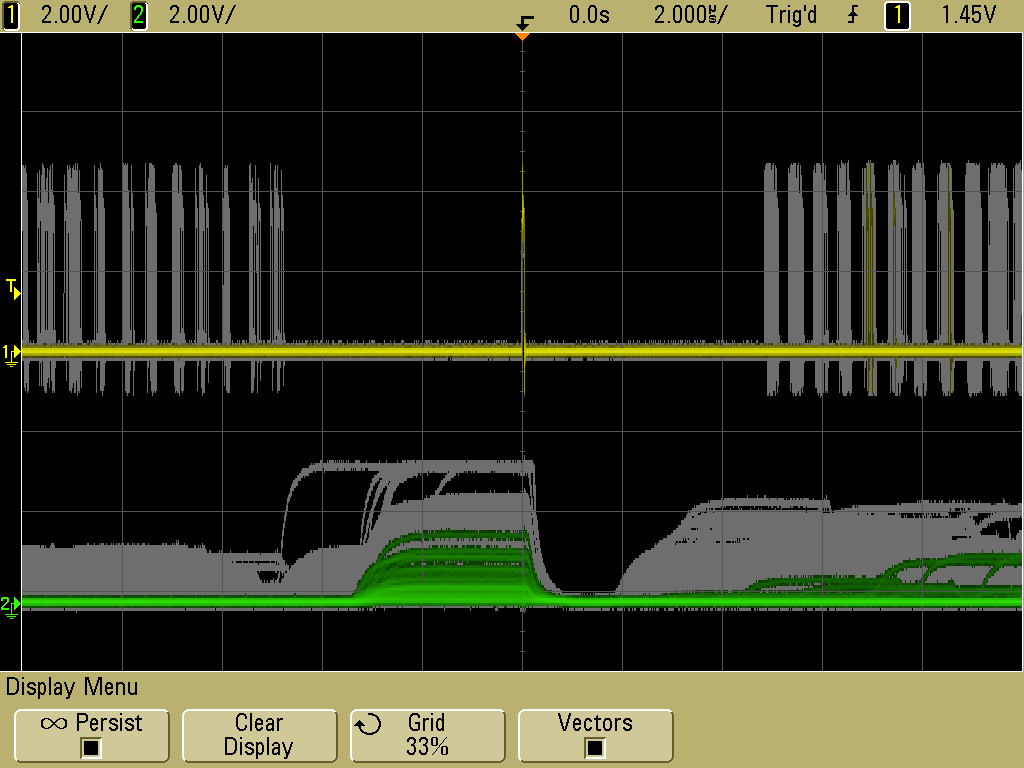Click the Clear Display softkey
The height and width of the screenshot is (768, 1024).
pos(259,735)
